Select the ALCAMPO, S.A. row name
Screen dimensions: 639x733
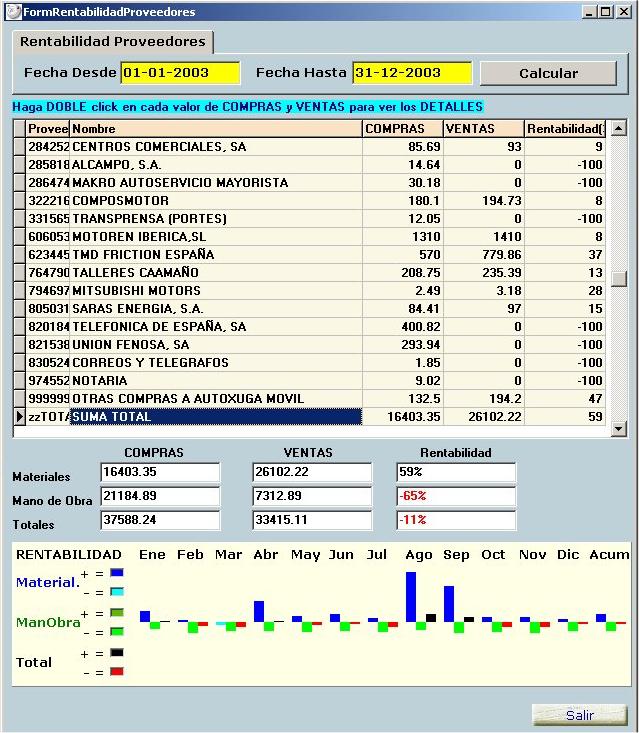click(216, 165)
